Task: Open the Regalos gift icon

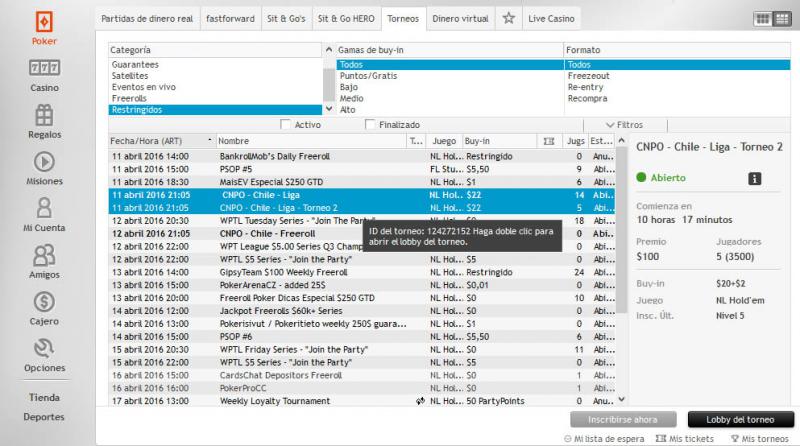Action: coord(44,115)
